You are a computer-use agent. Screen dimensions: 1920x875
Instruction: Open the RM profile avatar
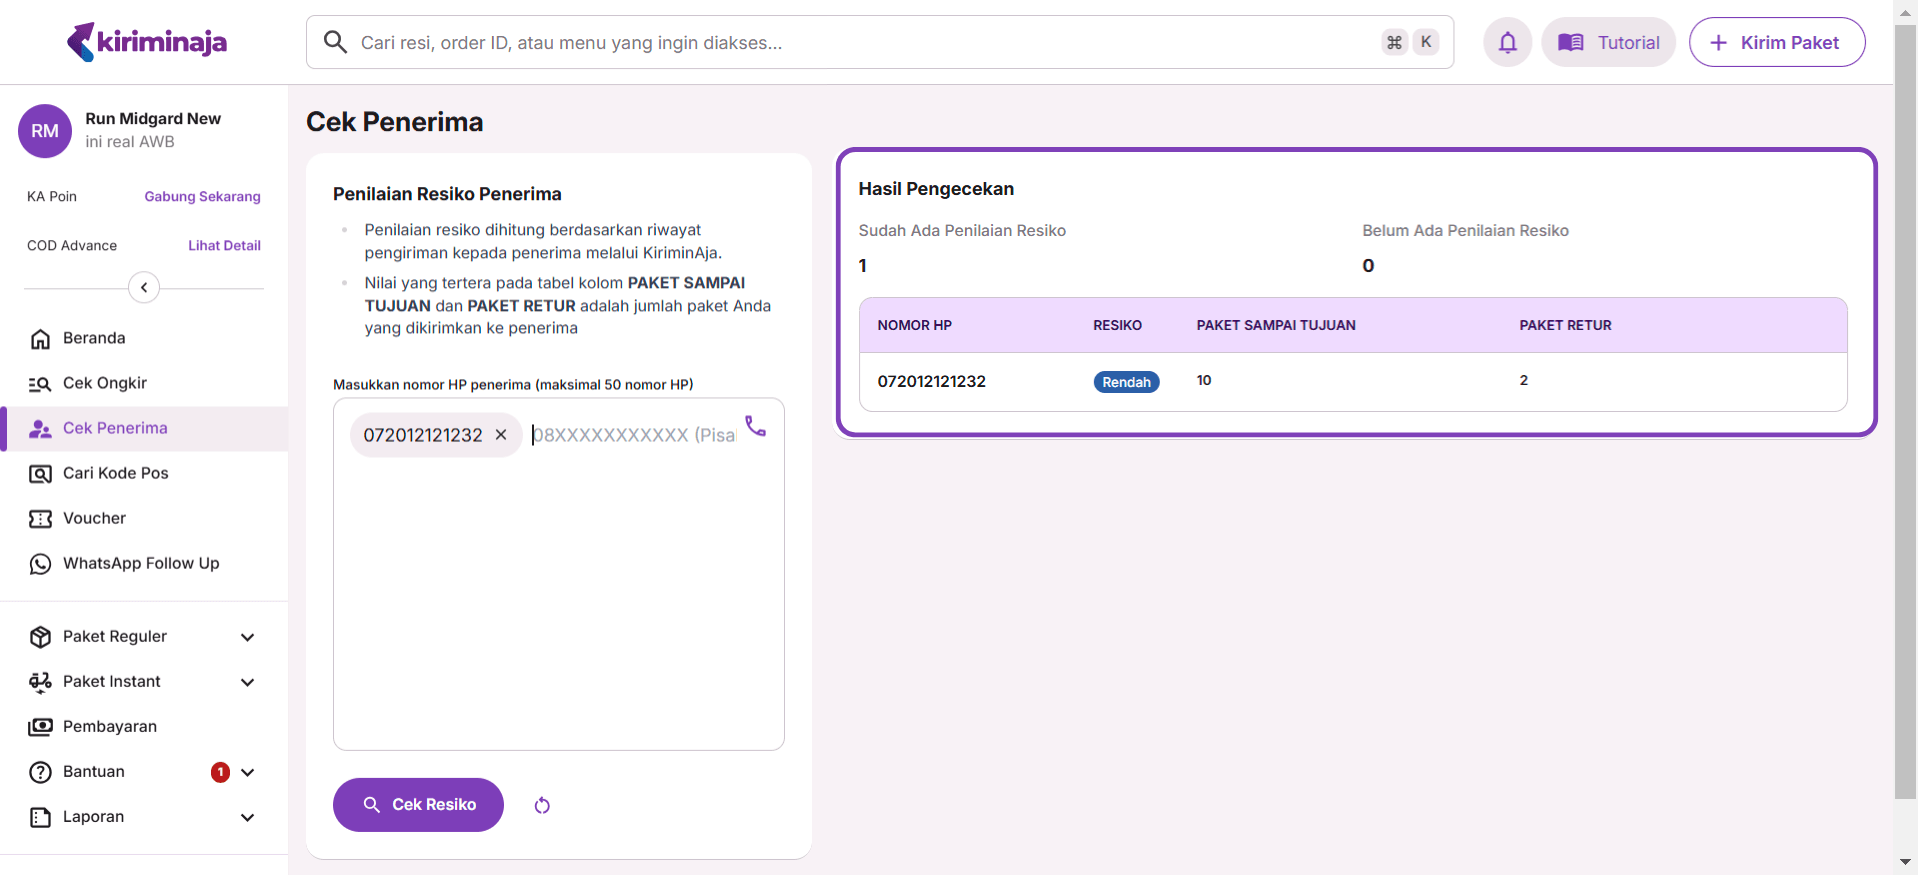tap(45, 131)
